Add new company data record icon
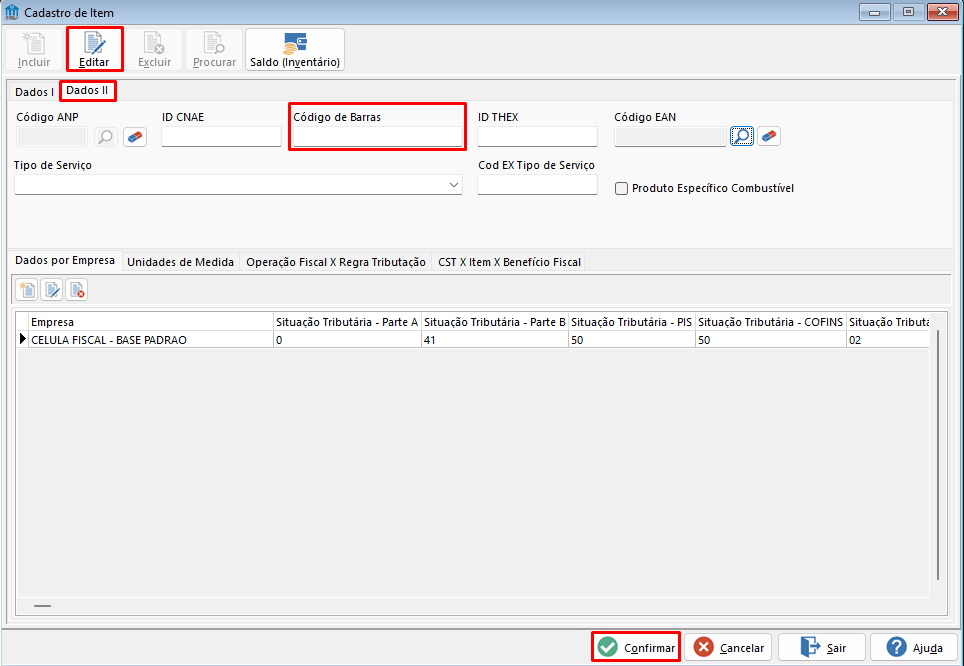Image resolution: width=964 pixels, height=666 pixels. (27, 290)
